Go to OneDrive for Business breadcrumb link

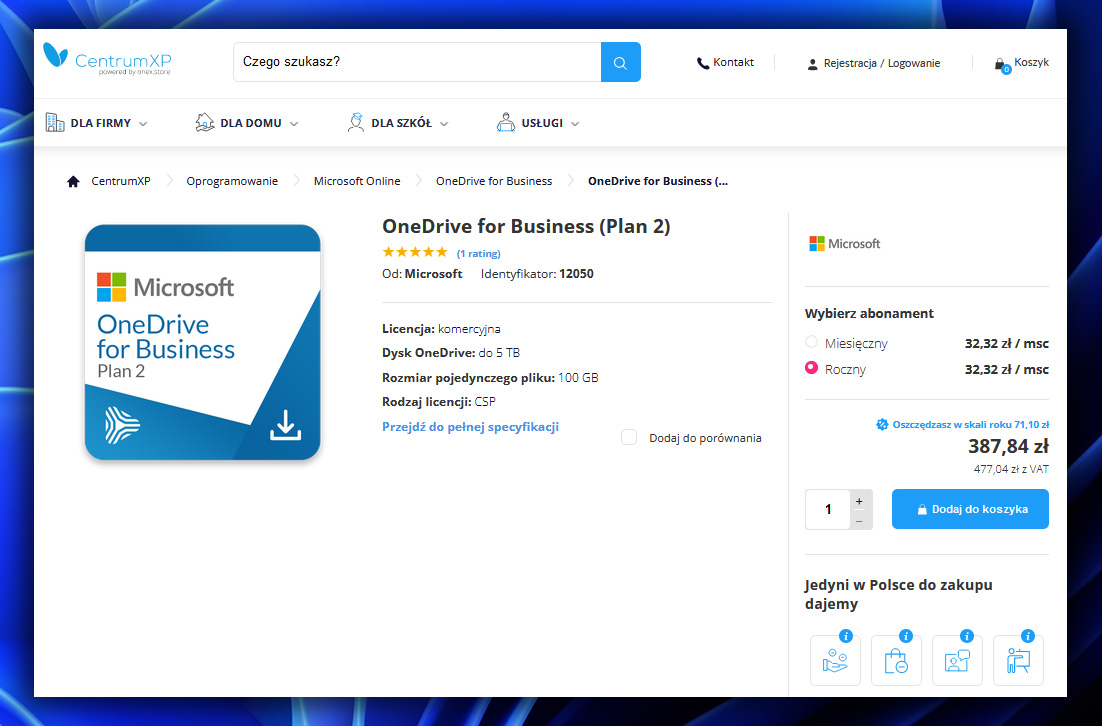pos(494,181)
